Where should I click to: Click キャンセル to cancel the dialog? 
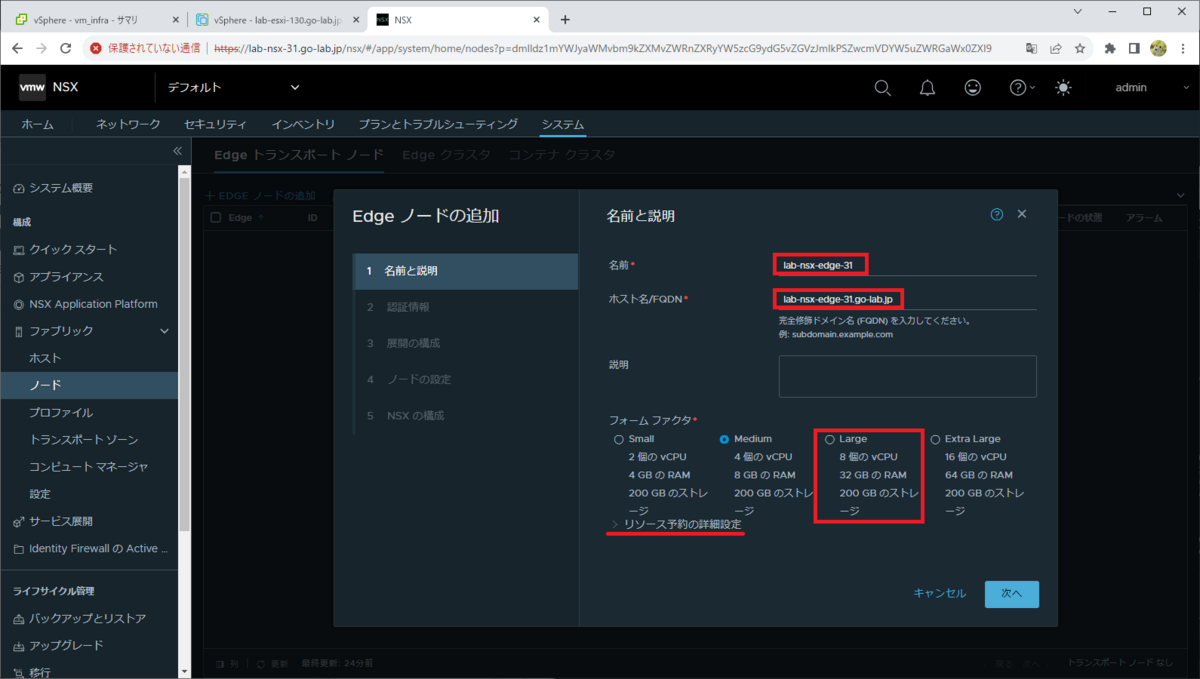(x=940, y=594)
